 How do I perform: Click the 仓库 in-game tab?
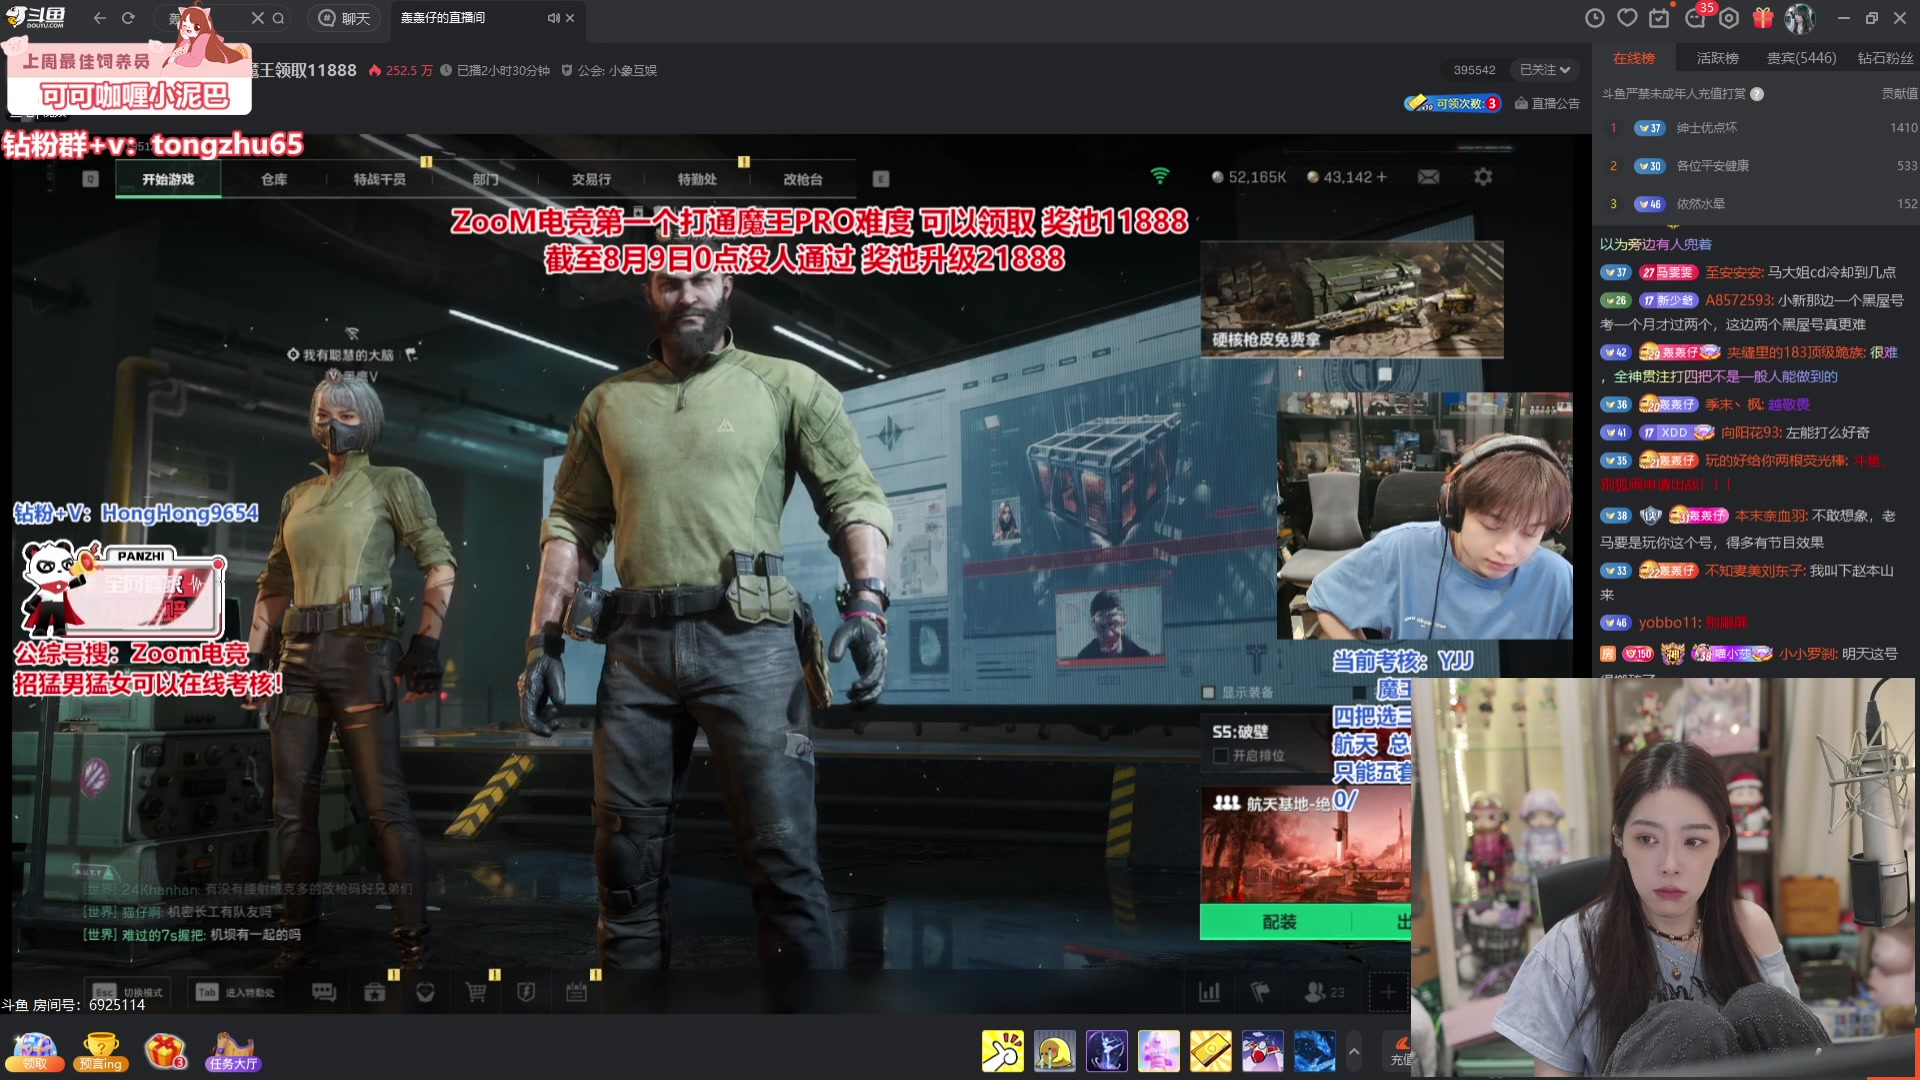pyautogui.click(x=274, y=179)
